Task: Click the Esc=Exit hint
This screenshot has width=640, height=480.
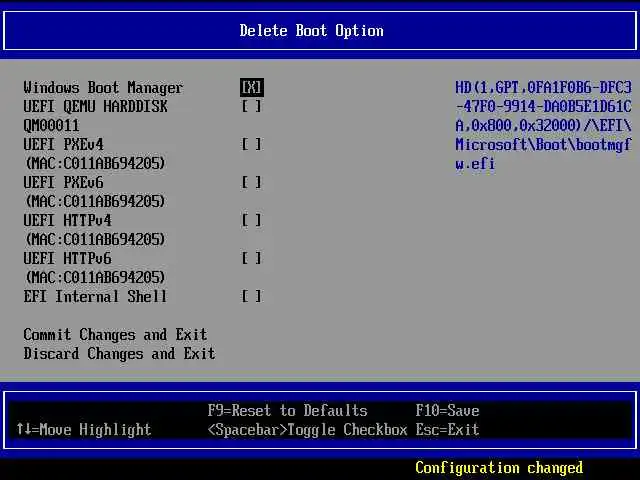Action: point(447,429)
